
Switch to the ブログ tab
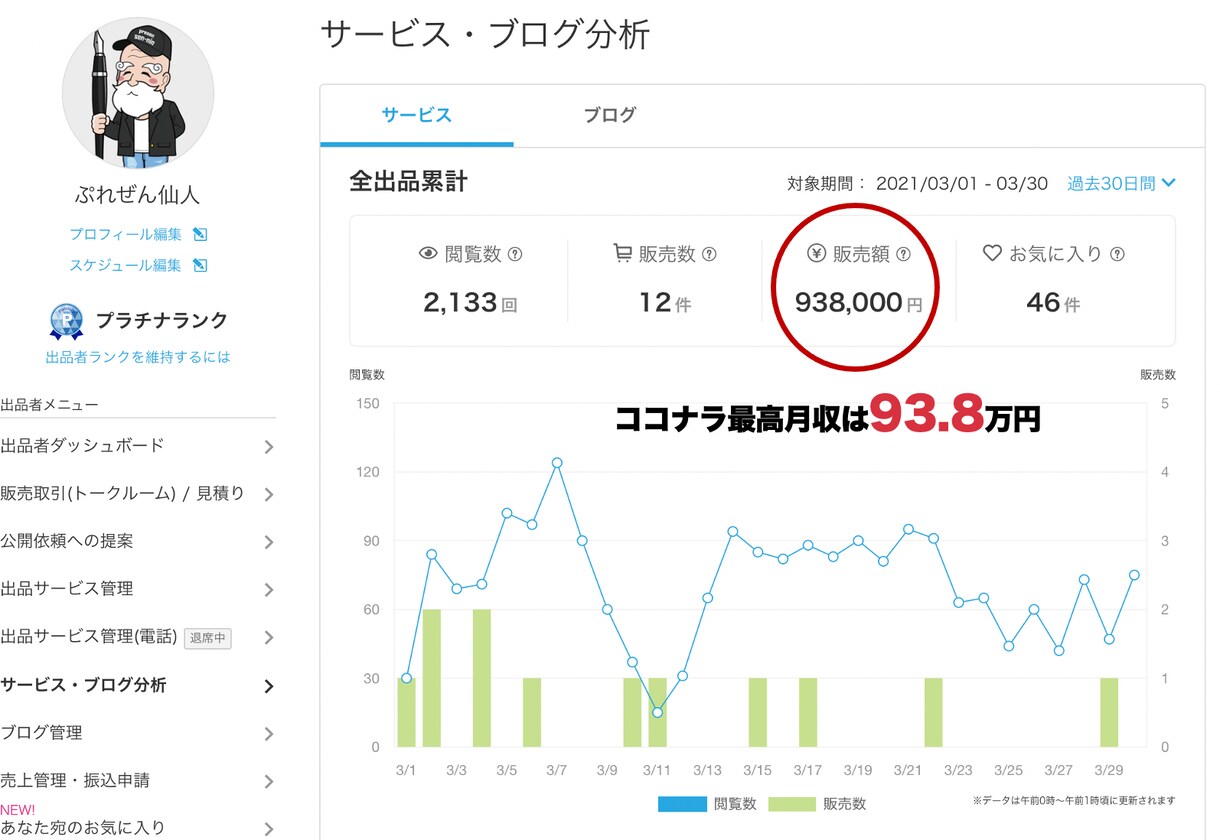pos(610,115)
